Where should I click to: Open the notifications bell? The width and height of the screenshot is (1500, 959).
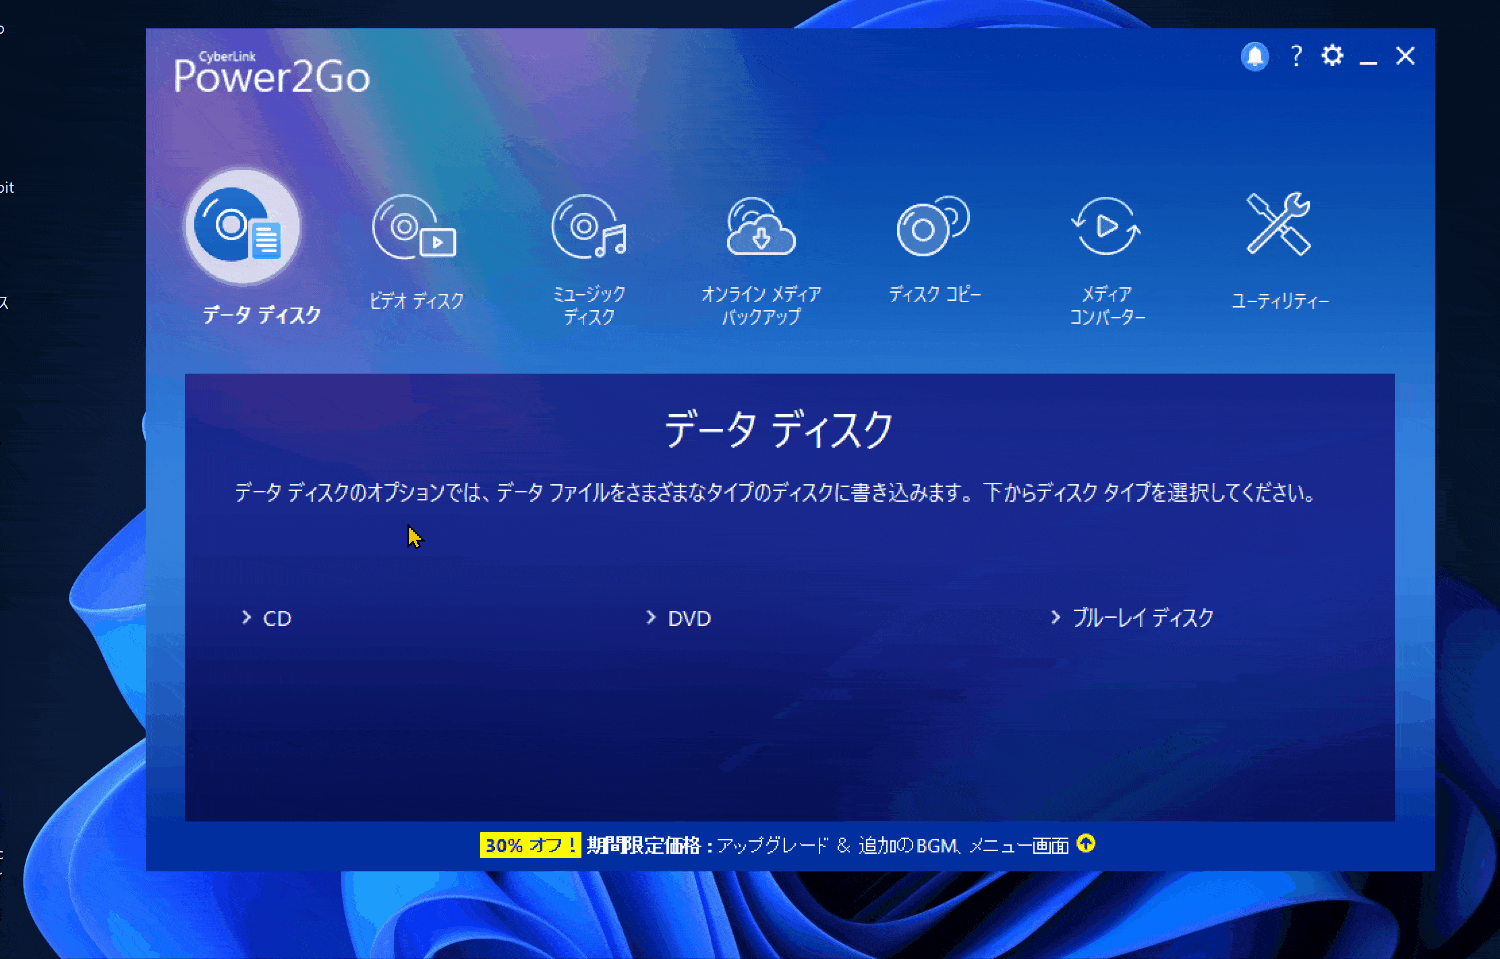pos(1255,56)
